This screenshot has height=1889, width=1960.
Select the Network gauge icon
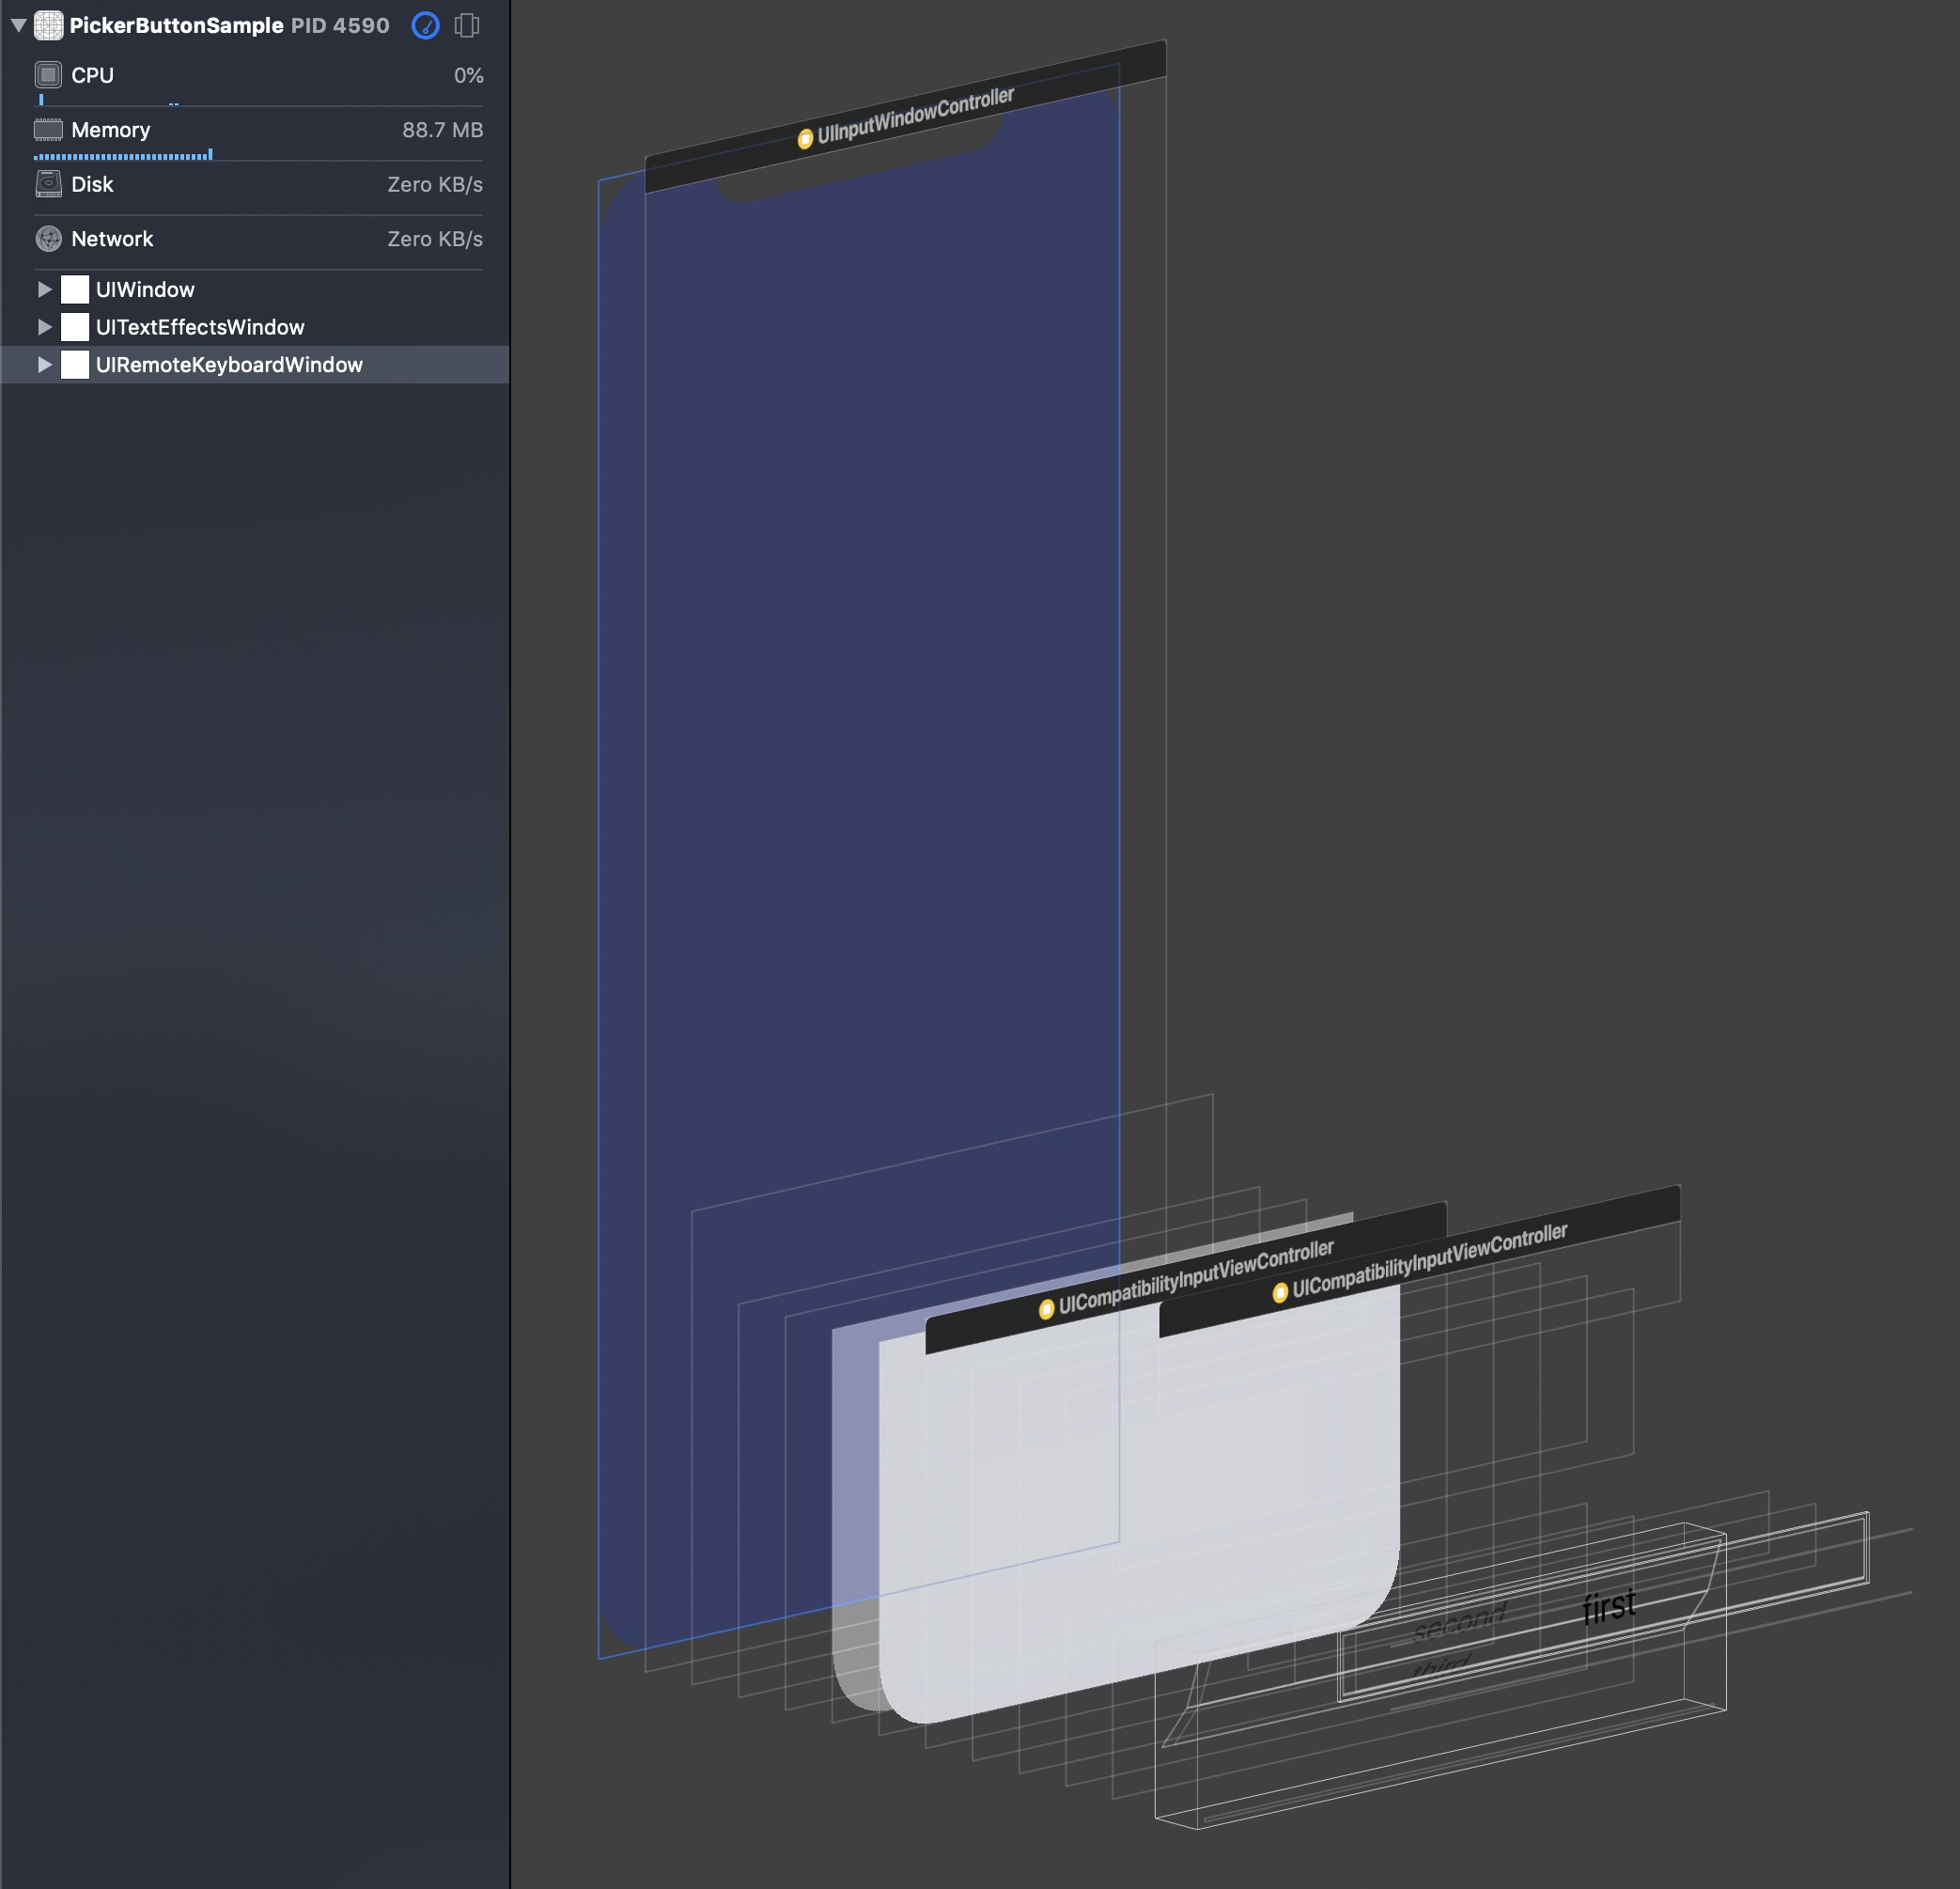48,239
